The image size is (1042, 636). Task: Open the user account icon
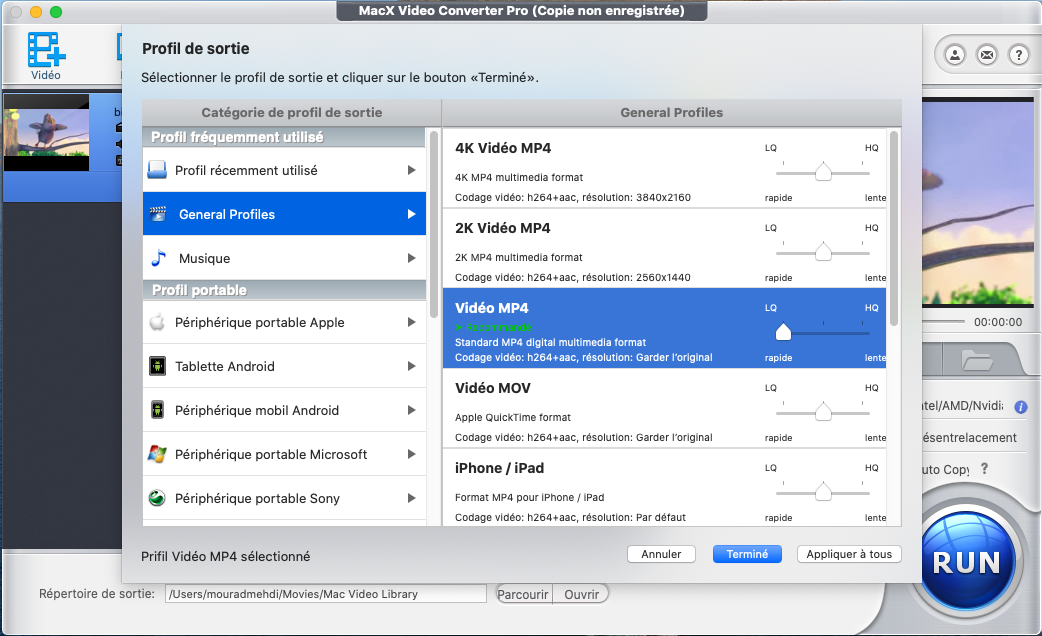[955, 54]
